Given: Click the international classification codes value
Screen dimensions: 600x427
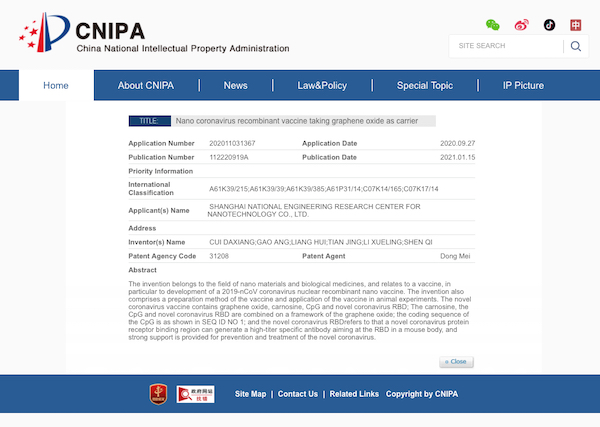Looking at the screenshot, I should point(324,189).
